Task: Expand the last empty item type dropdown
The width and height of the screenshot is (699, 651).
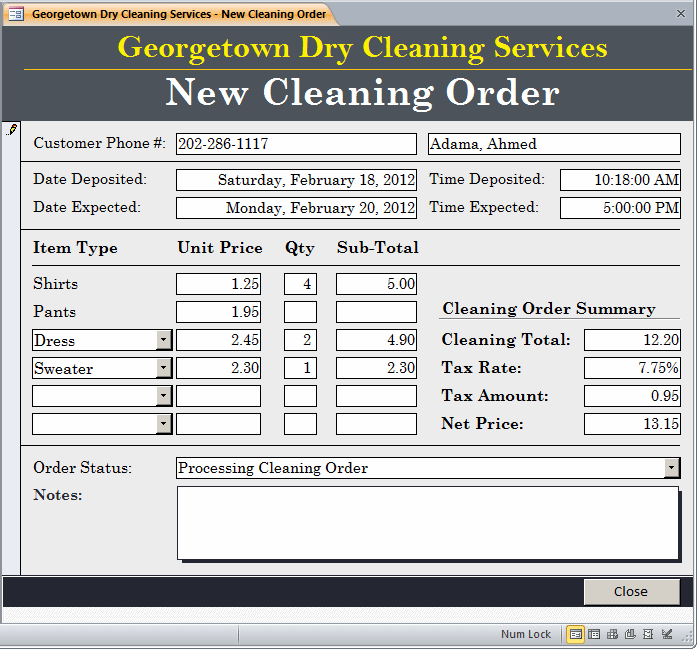Action: point(164,424)
